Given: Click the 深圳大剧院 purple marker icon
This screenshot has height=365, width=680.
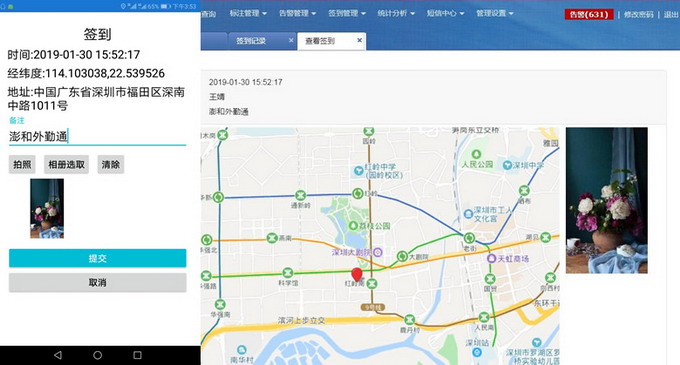Looking at the screenshot, I should 378,252.
